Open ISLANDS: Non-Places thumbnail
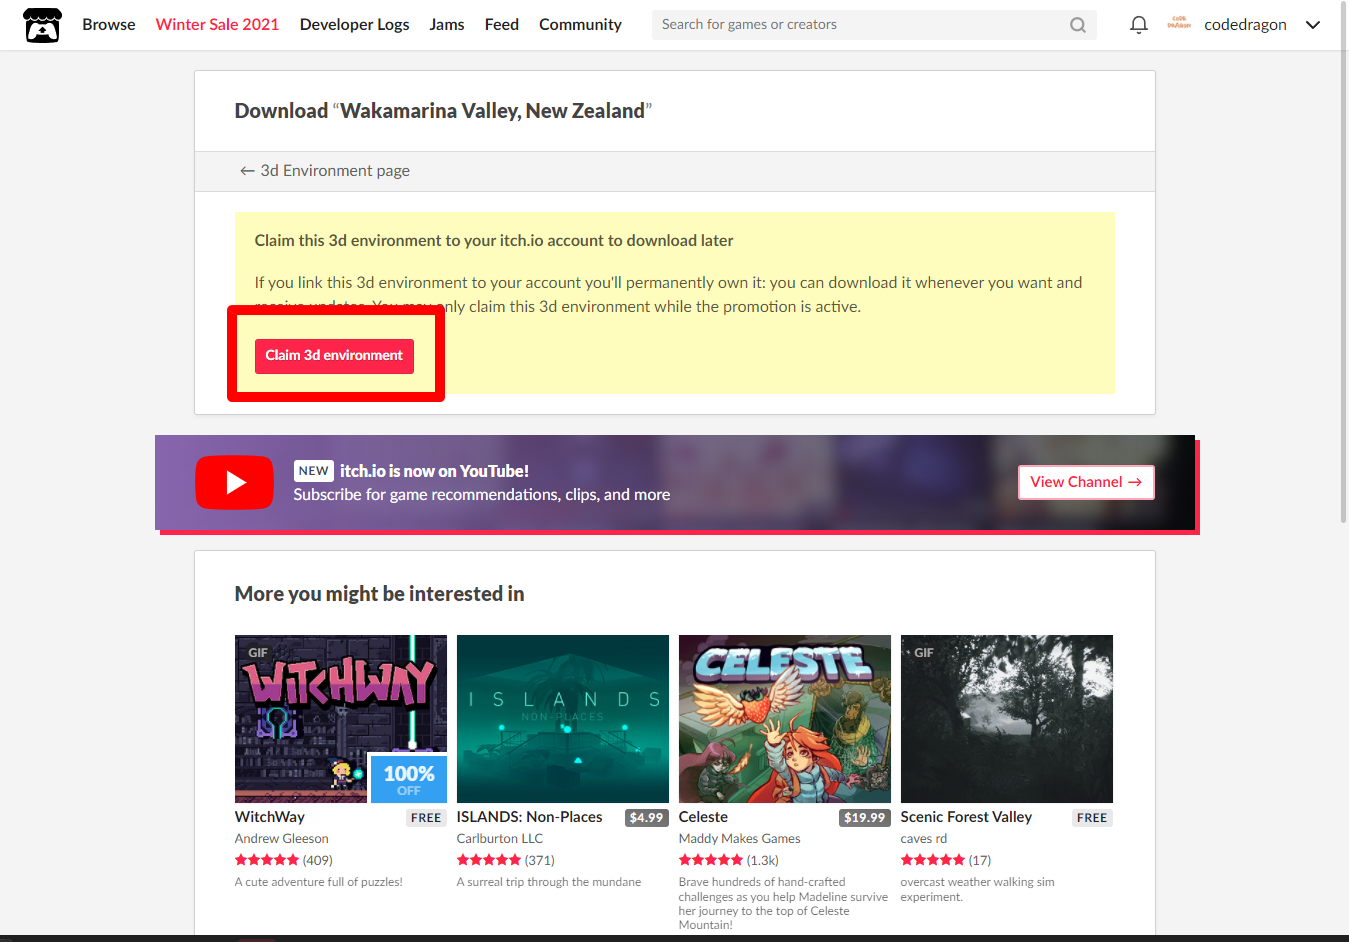 coord(563,719)
